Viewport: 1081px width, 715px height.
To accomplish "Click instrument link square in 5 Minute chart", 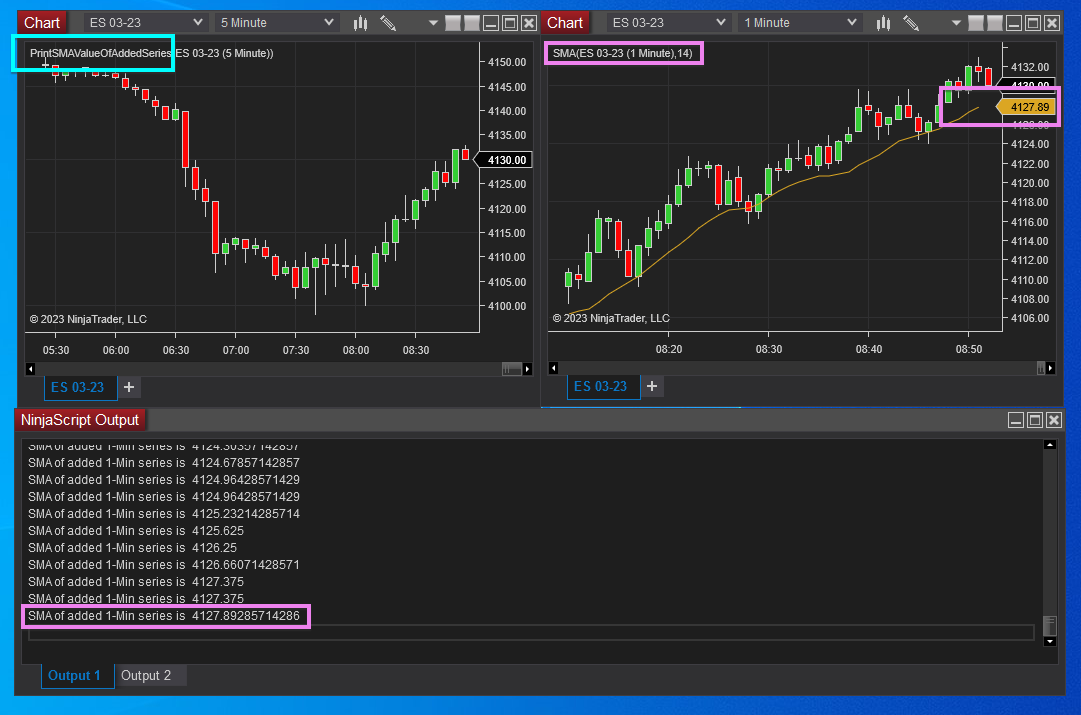I will (x=453, y=23).
